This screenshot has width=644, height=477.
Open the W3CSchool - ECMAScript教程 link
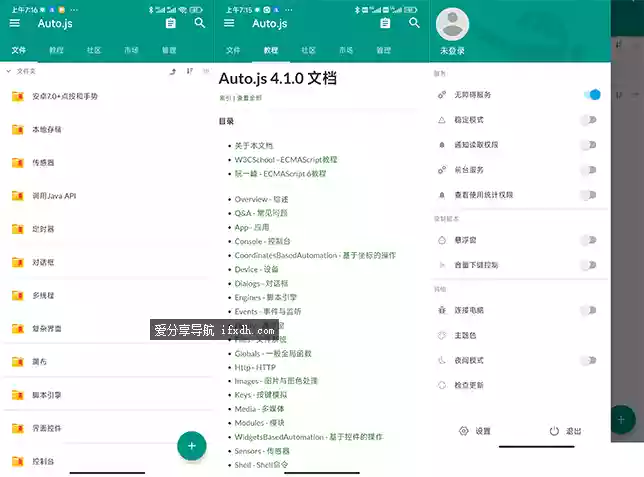pyautogui.click(x=286, y=159)
